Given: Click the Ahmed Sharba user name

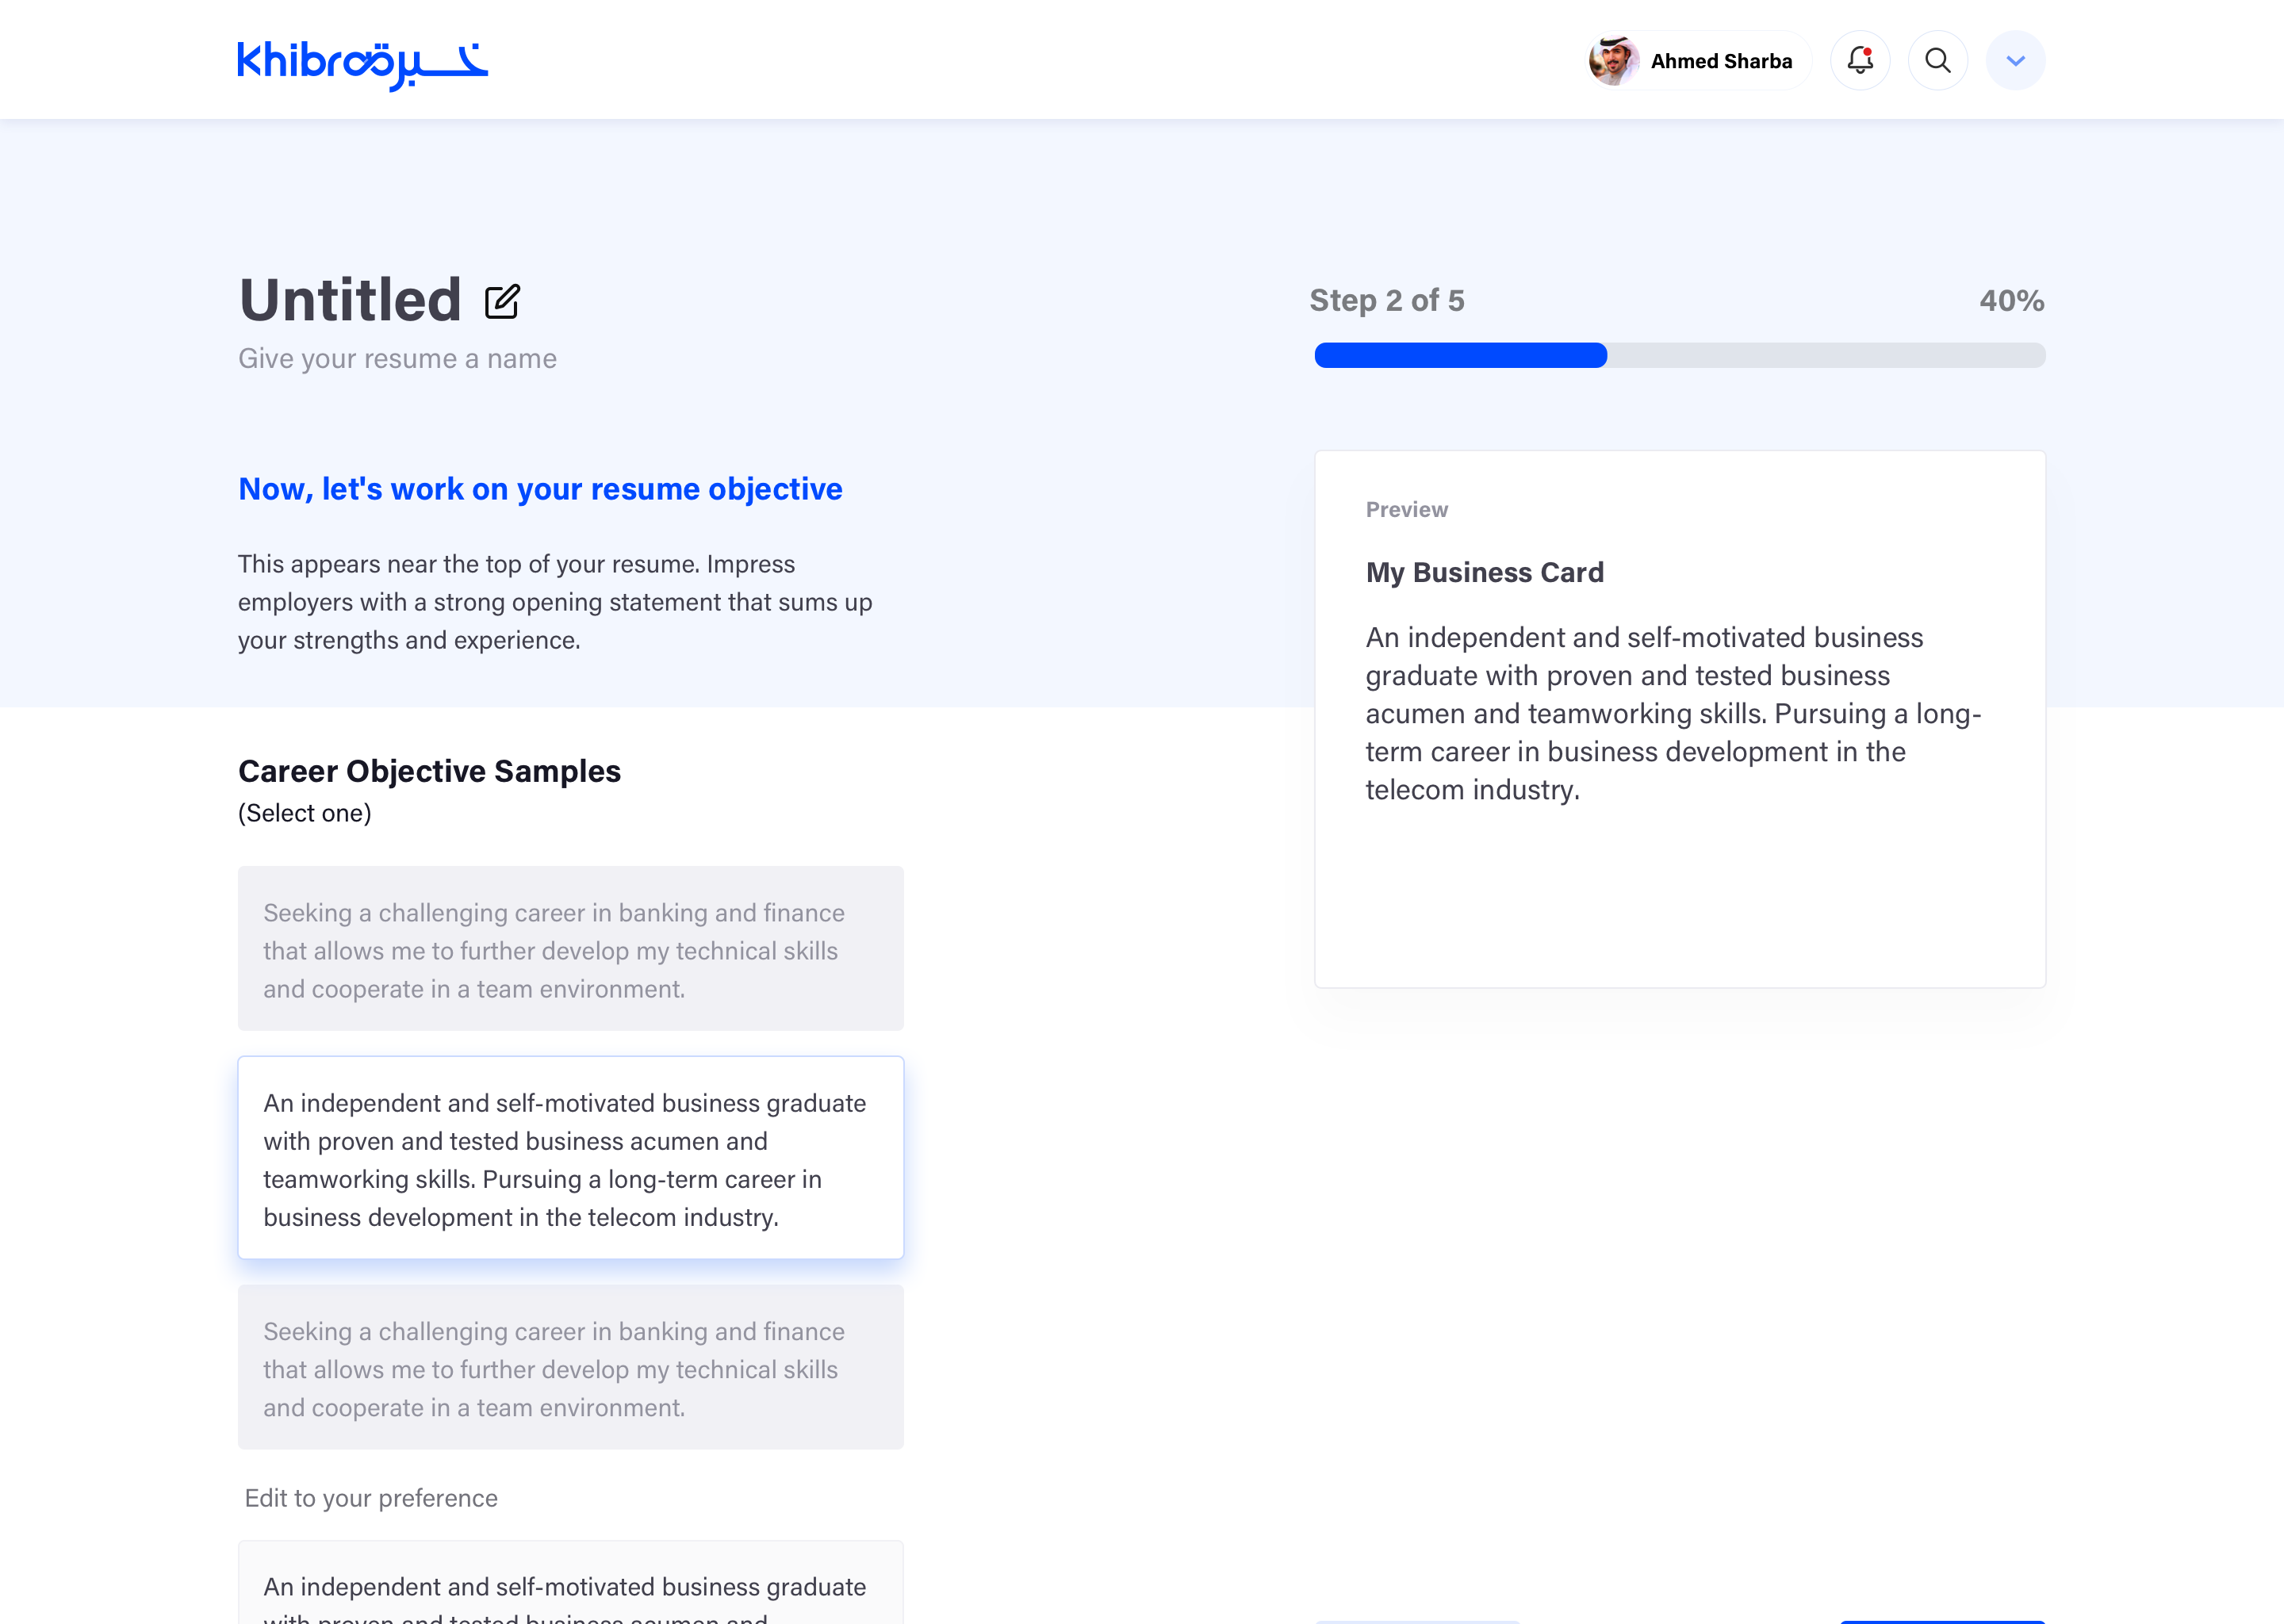Looking at the screenshot, I should [1720, 61].
